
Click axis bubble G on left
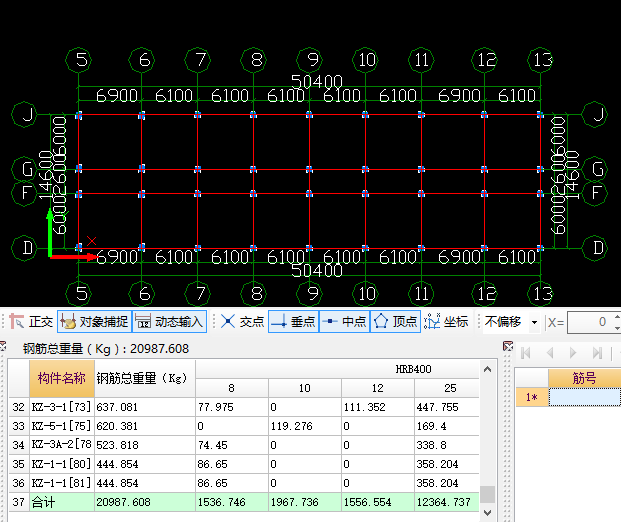(x=25, y=169)
